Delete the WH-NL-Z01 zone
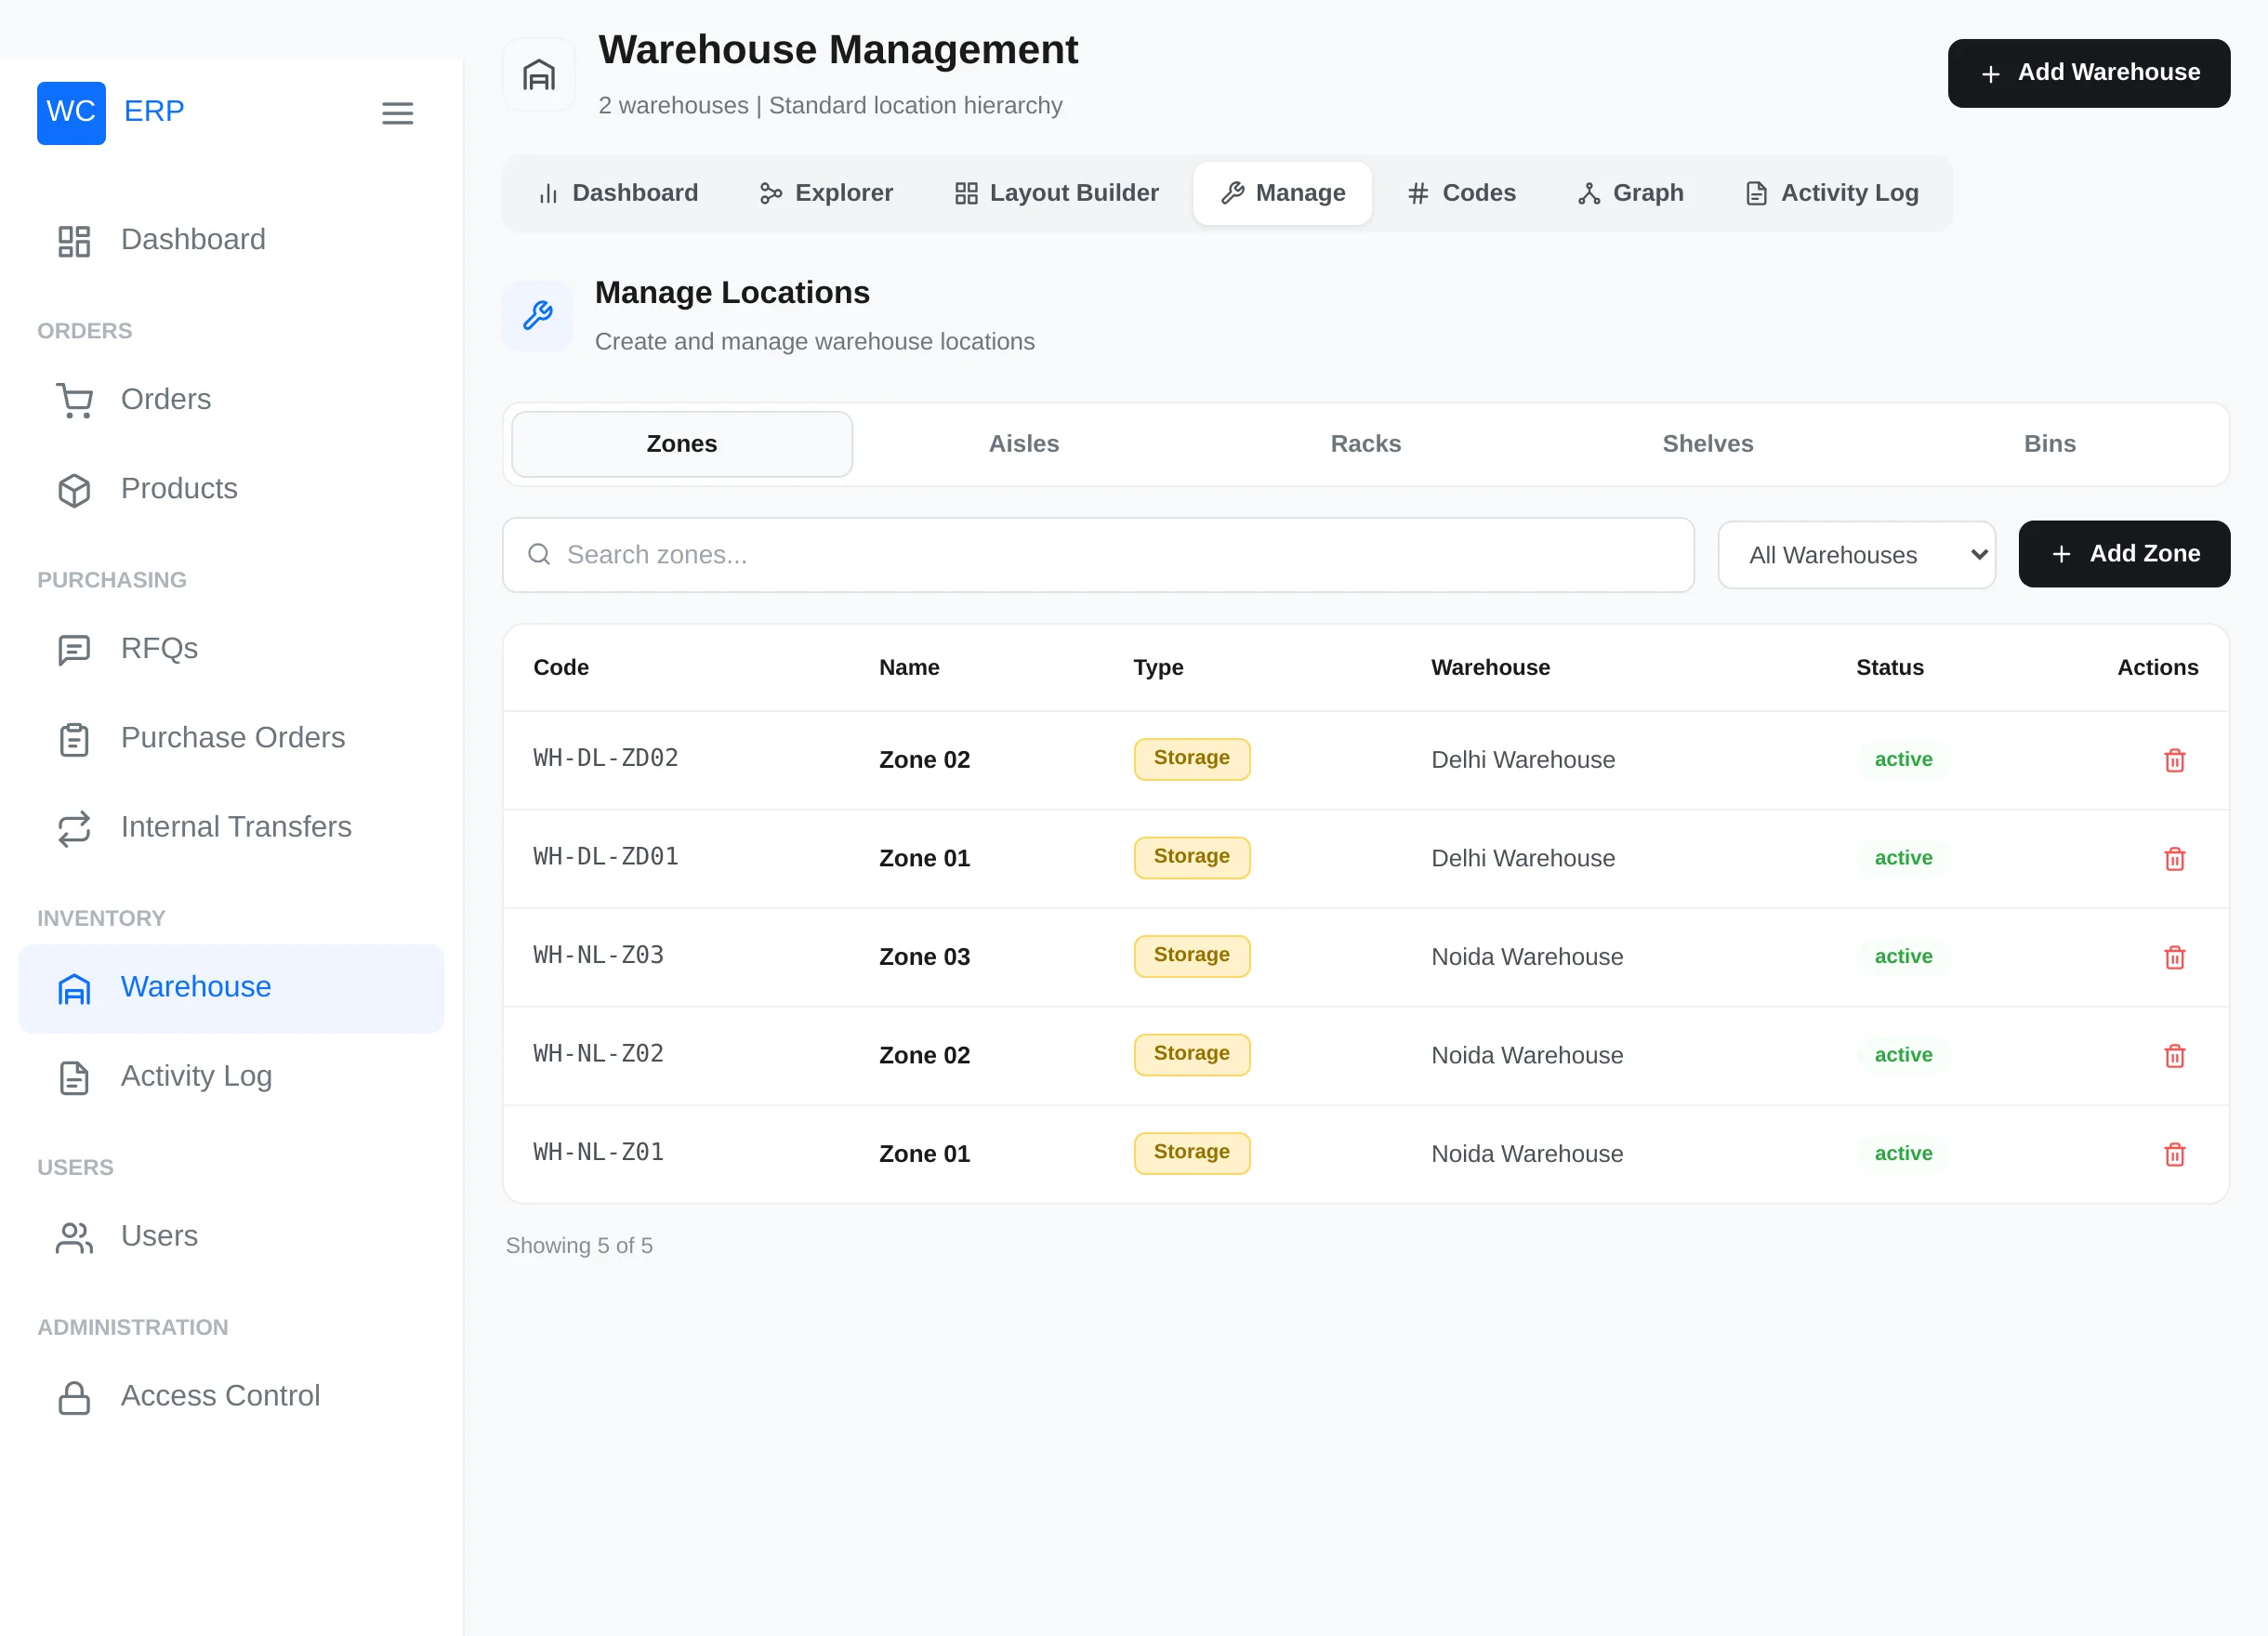This screenshot has width=2268, height=1636. [2174, 1154]
